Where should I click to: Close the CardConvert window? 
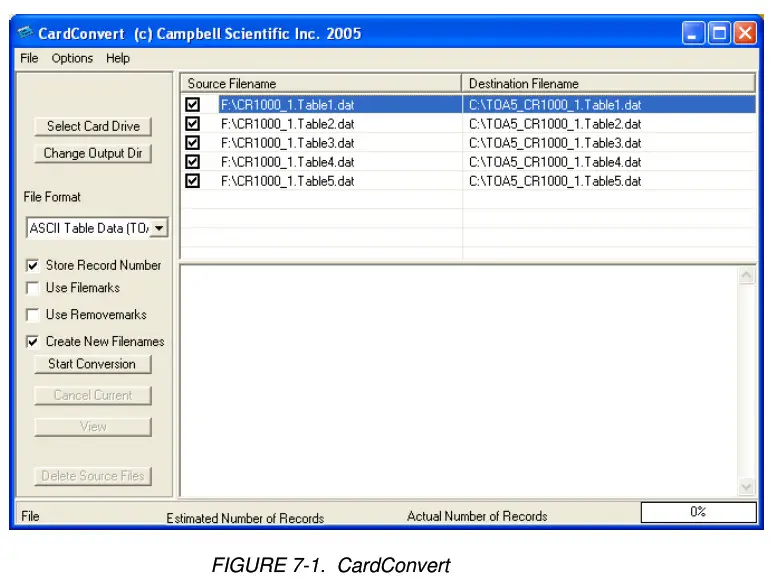click(x=745, y=33)
